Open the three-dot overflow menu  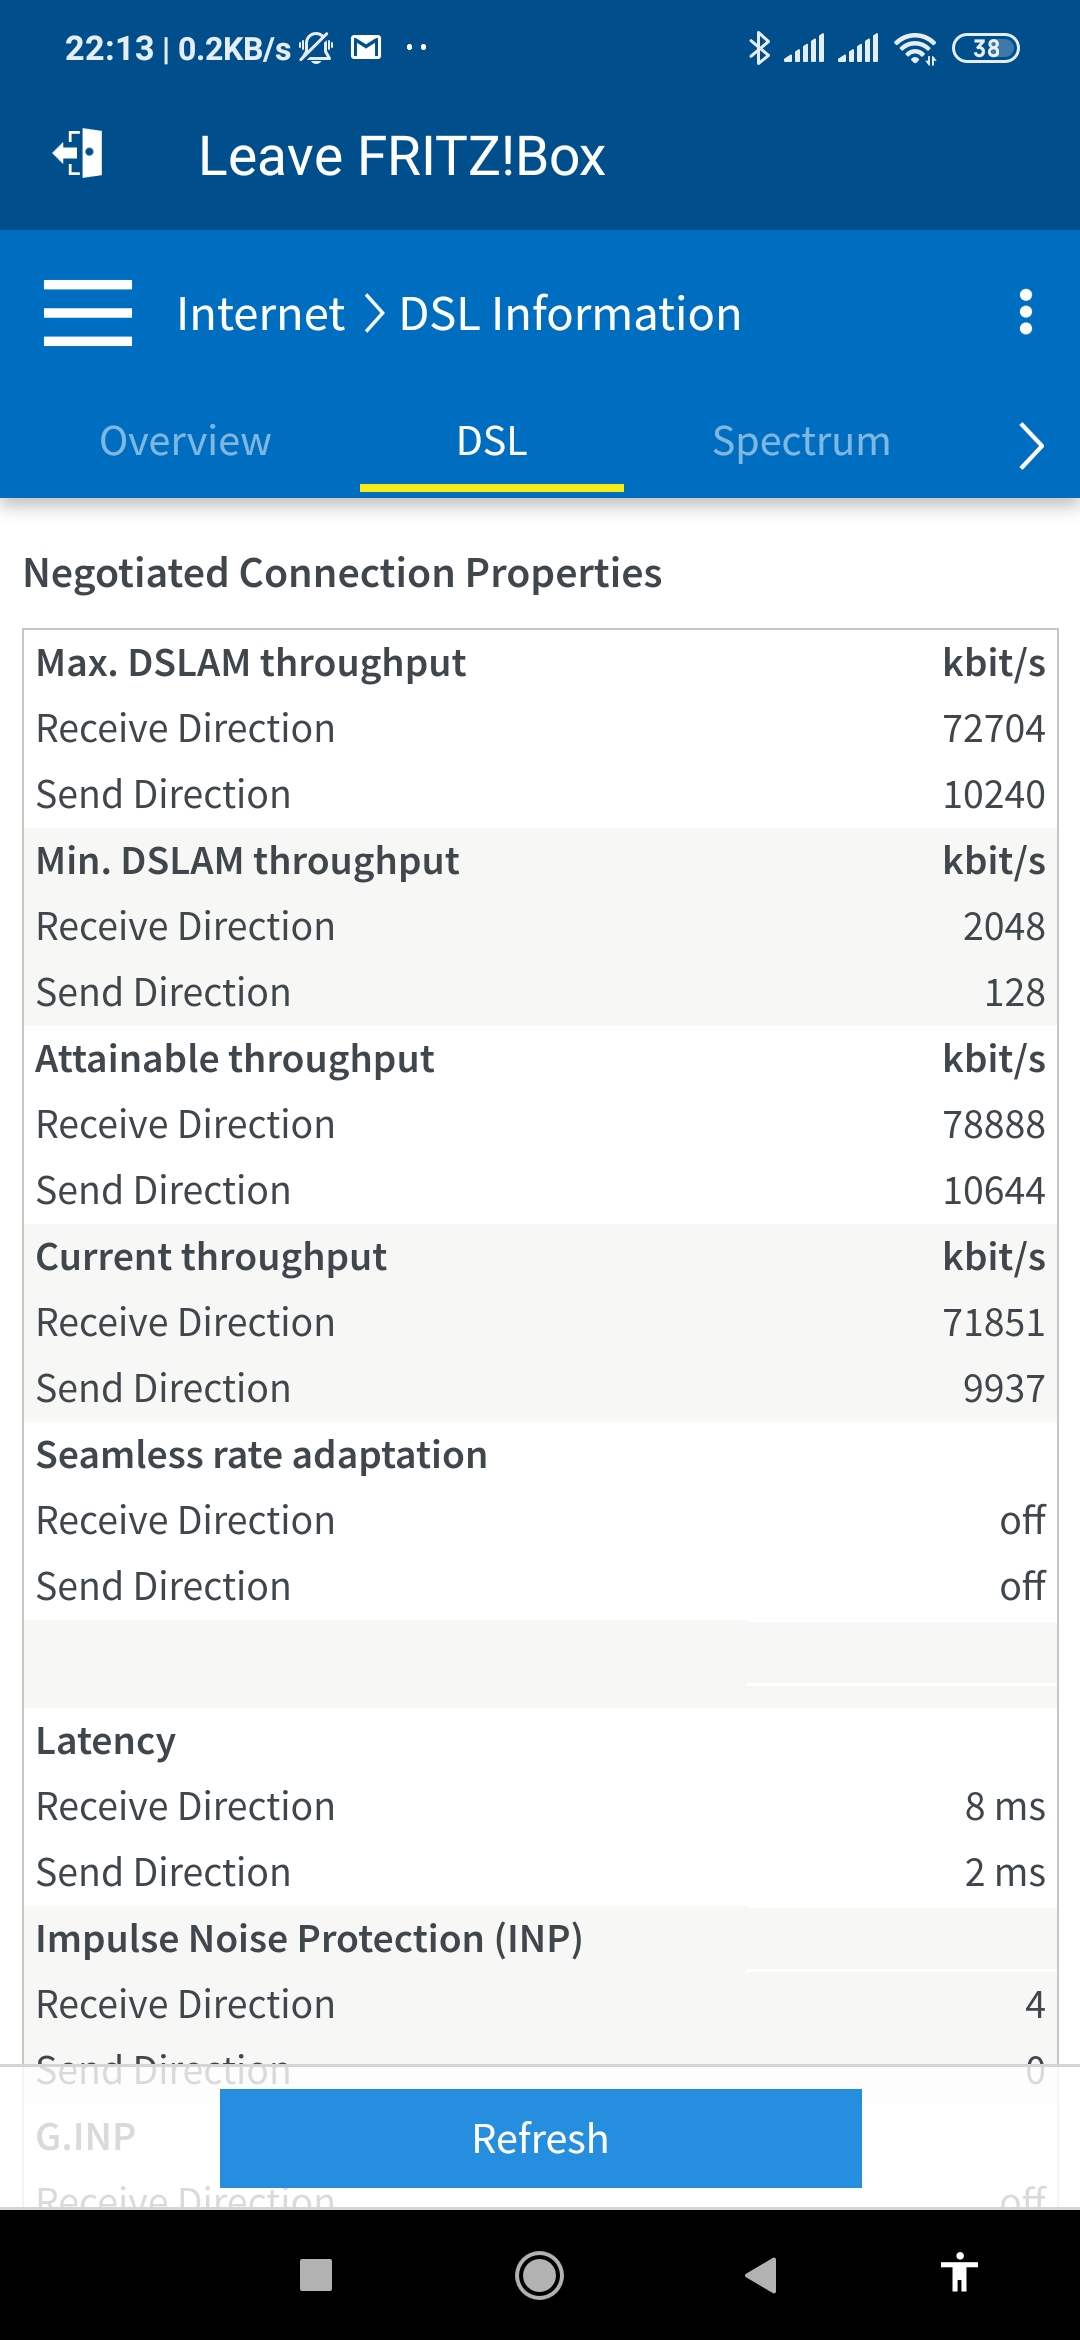click(x=1025, y=313)
